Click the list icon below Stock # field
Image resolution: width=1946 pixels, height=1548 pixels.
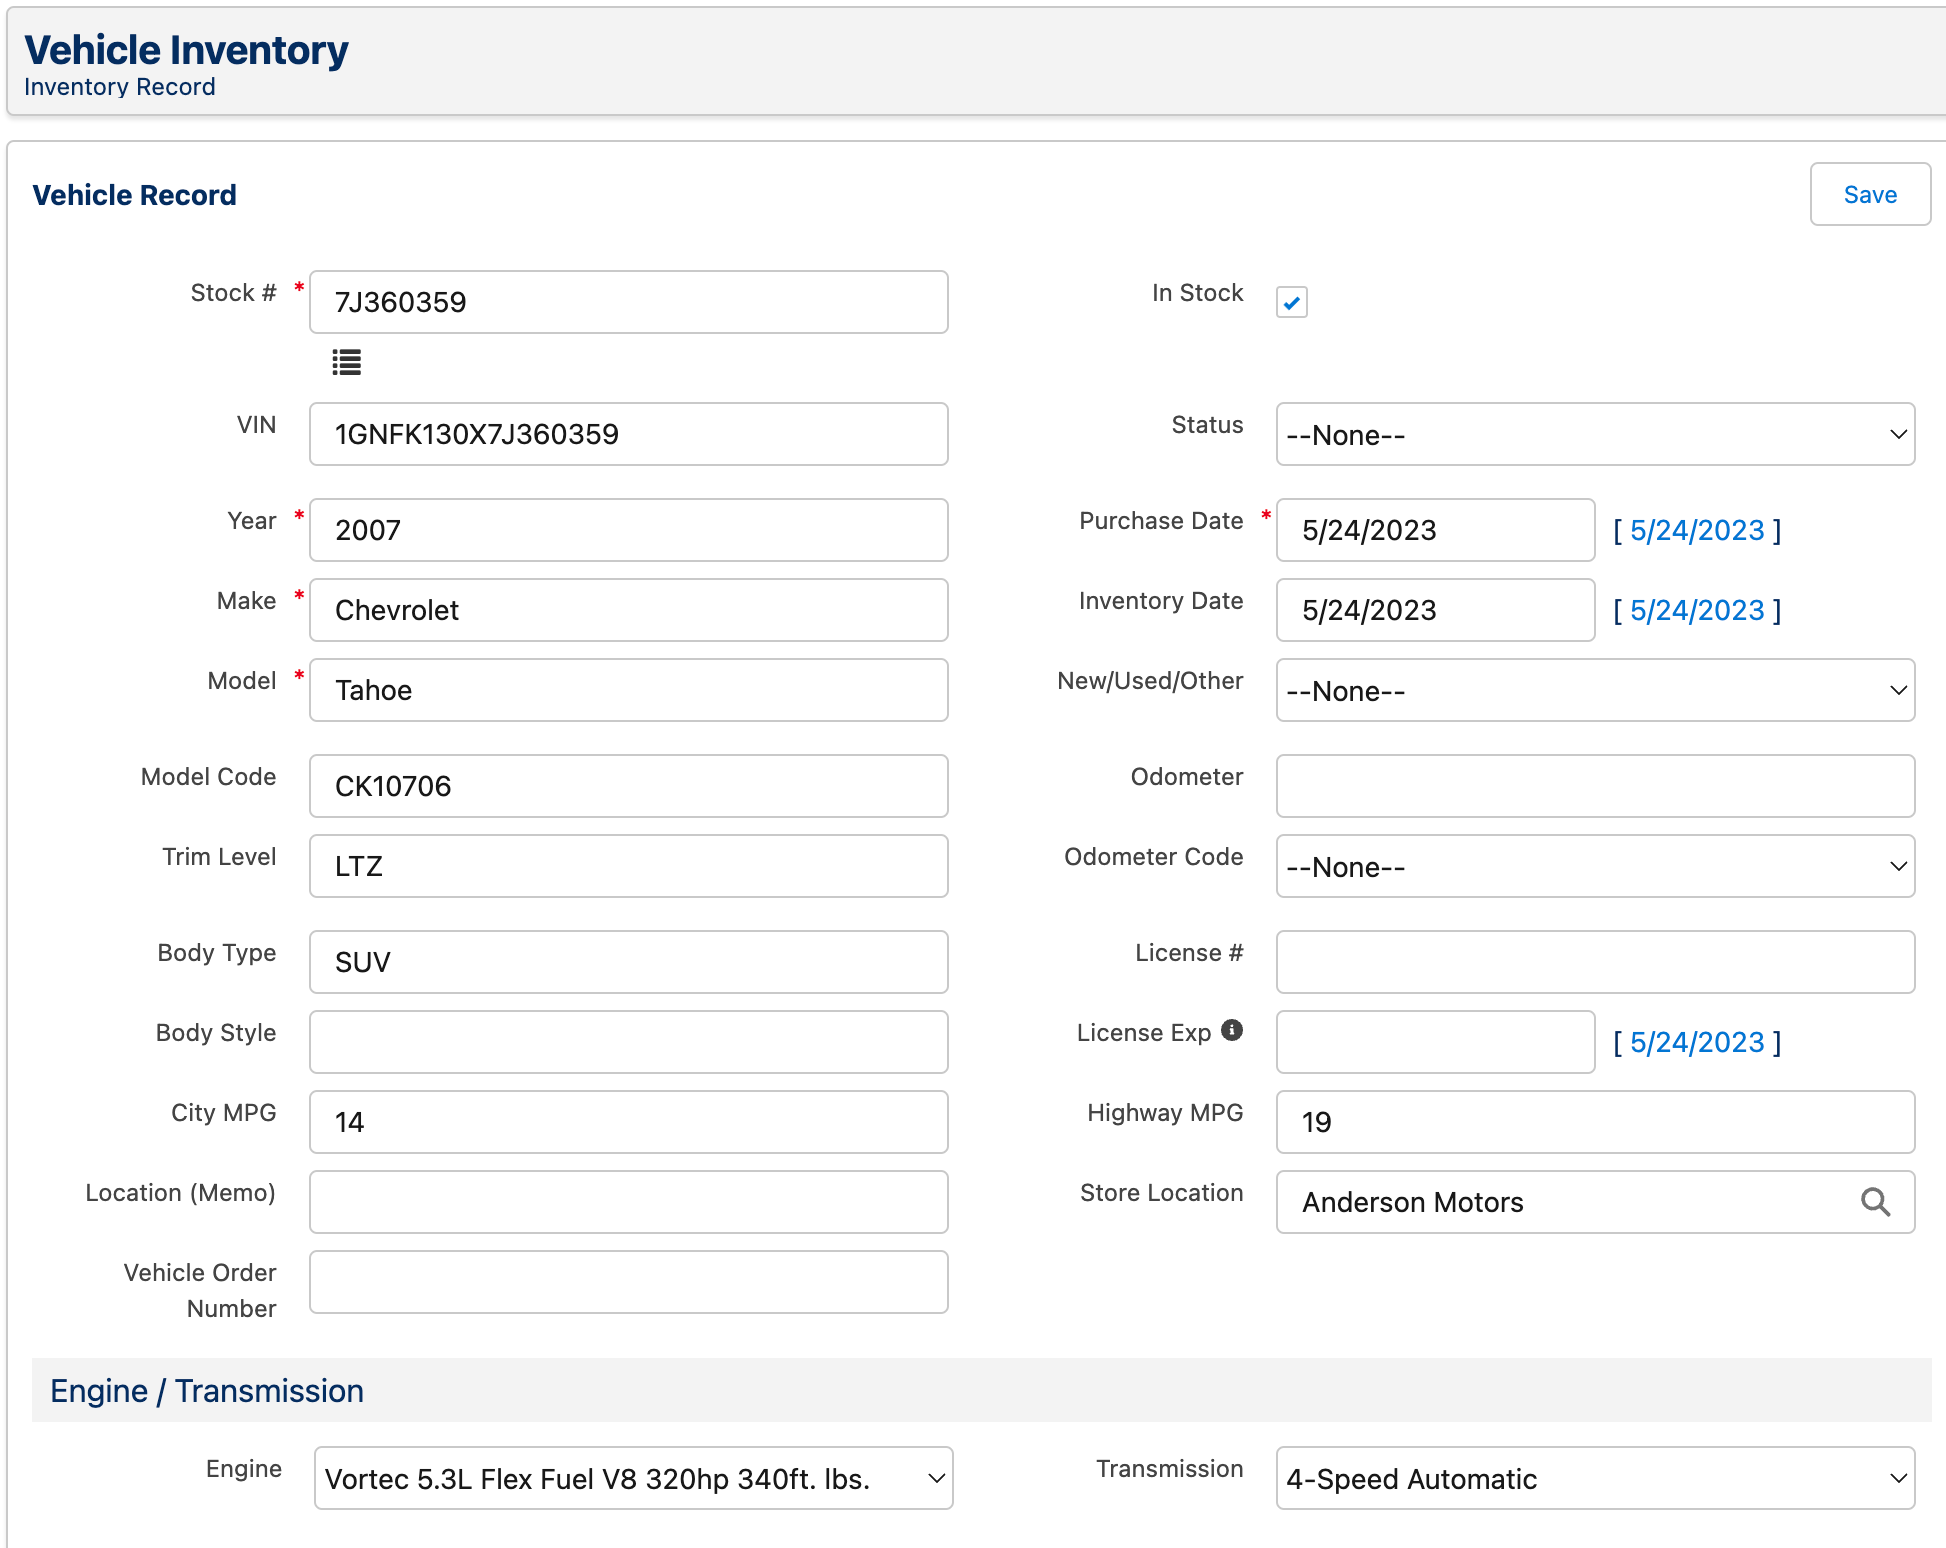tap(347, 362)
